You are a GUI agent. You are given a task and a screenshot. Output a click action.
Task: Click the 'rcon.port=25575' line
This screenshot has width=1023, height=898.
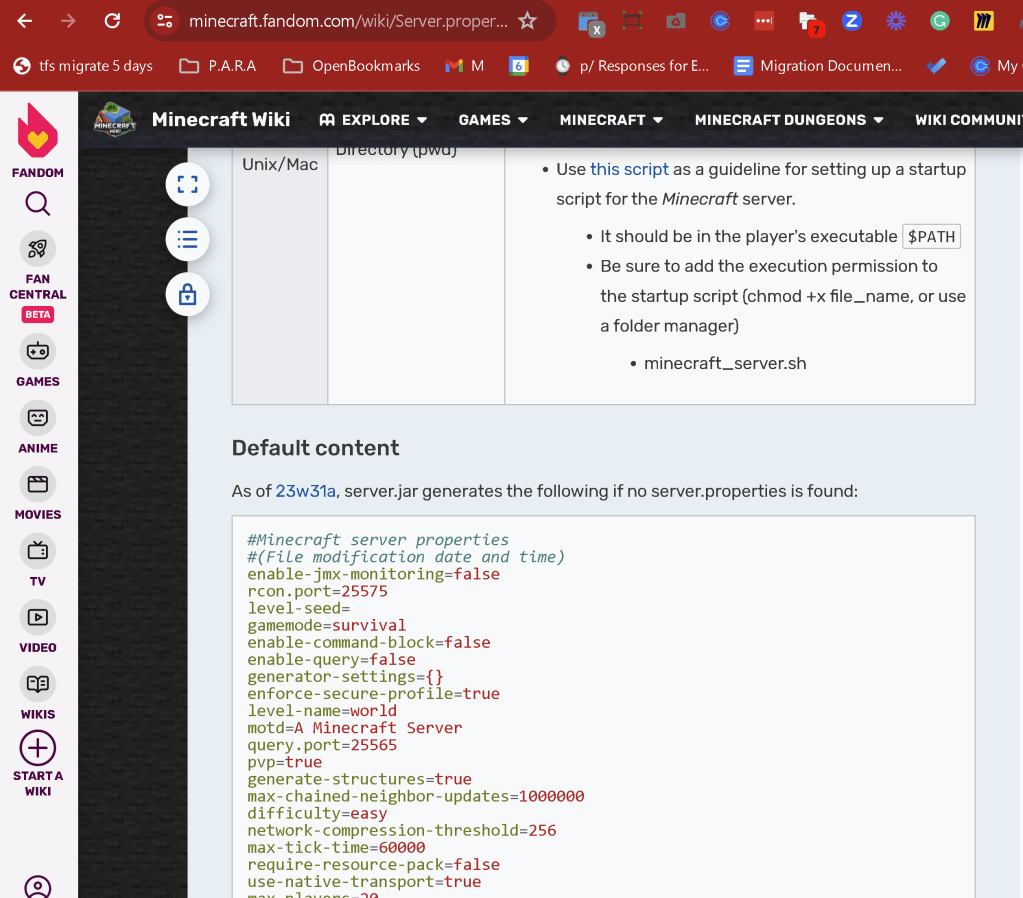point(317,591)
